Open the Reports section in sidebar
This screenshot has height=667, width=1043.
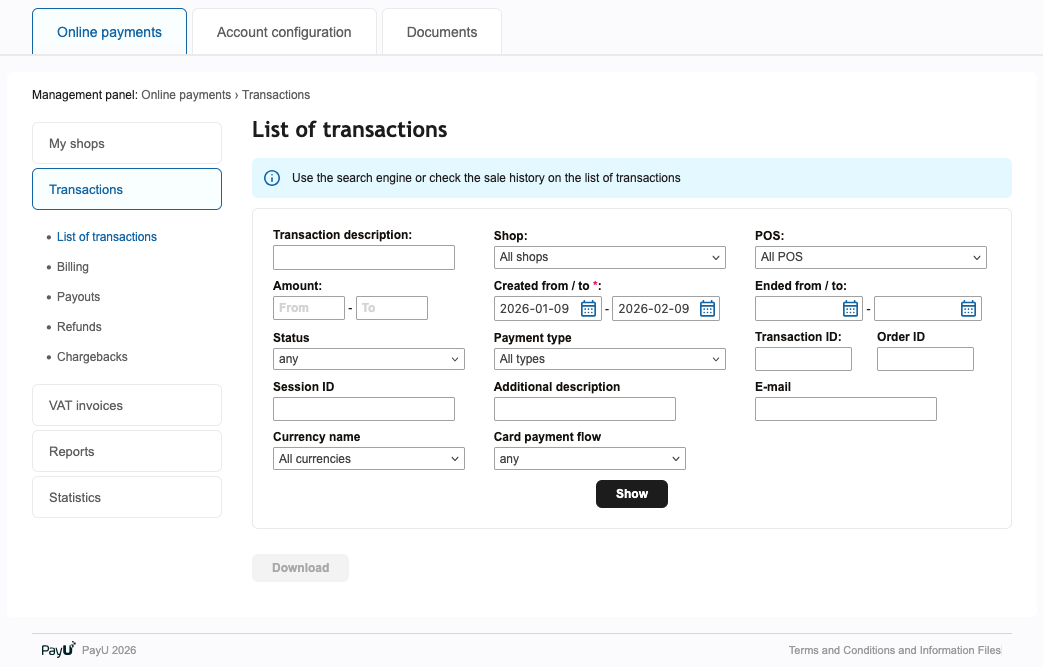126,452
